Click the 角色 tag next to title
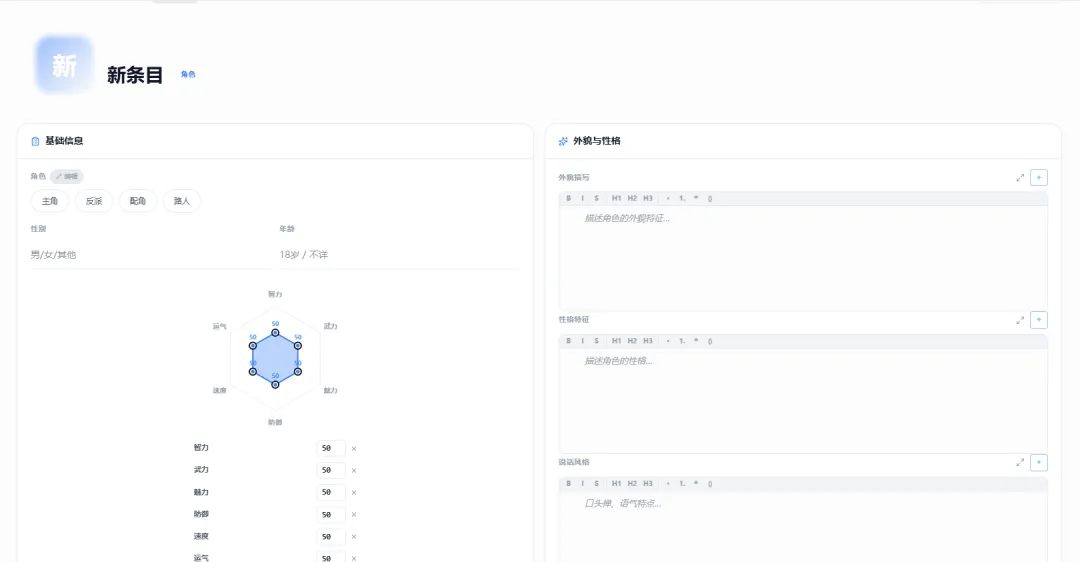The image size is (1080, 562). click(188, 75)
